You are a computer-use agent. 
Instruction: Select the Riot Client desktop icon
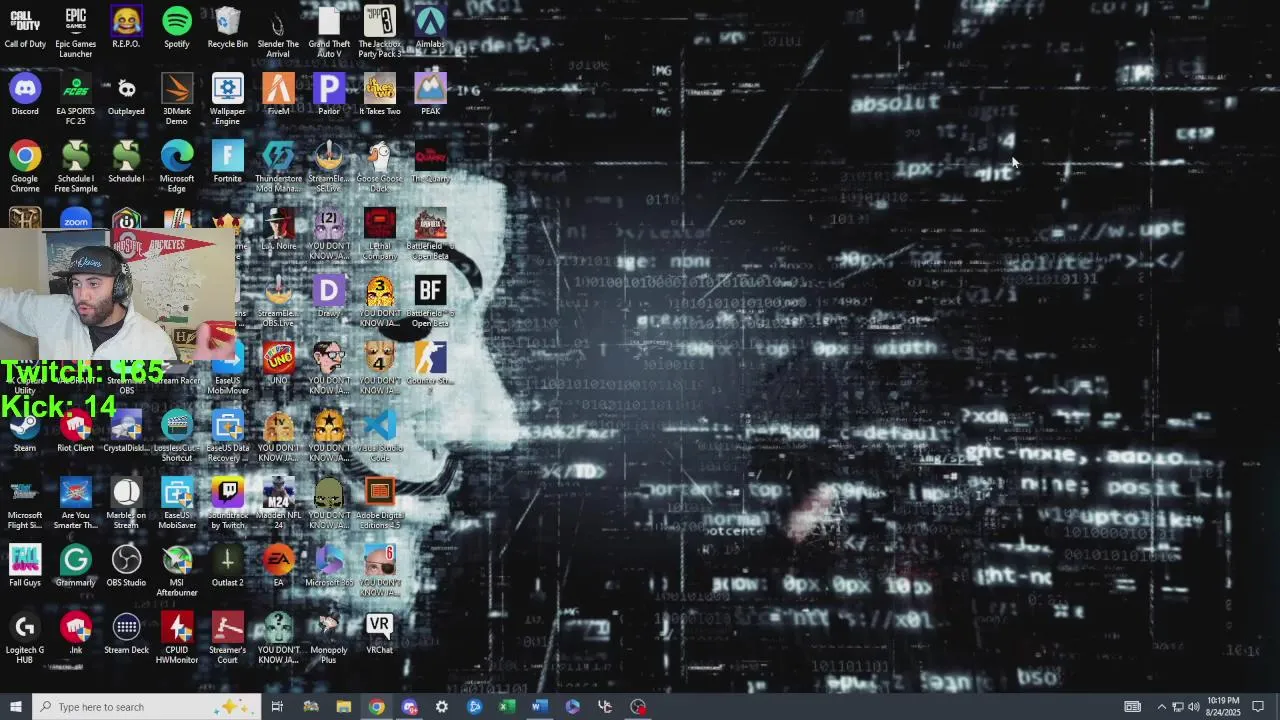(76, 431)
